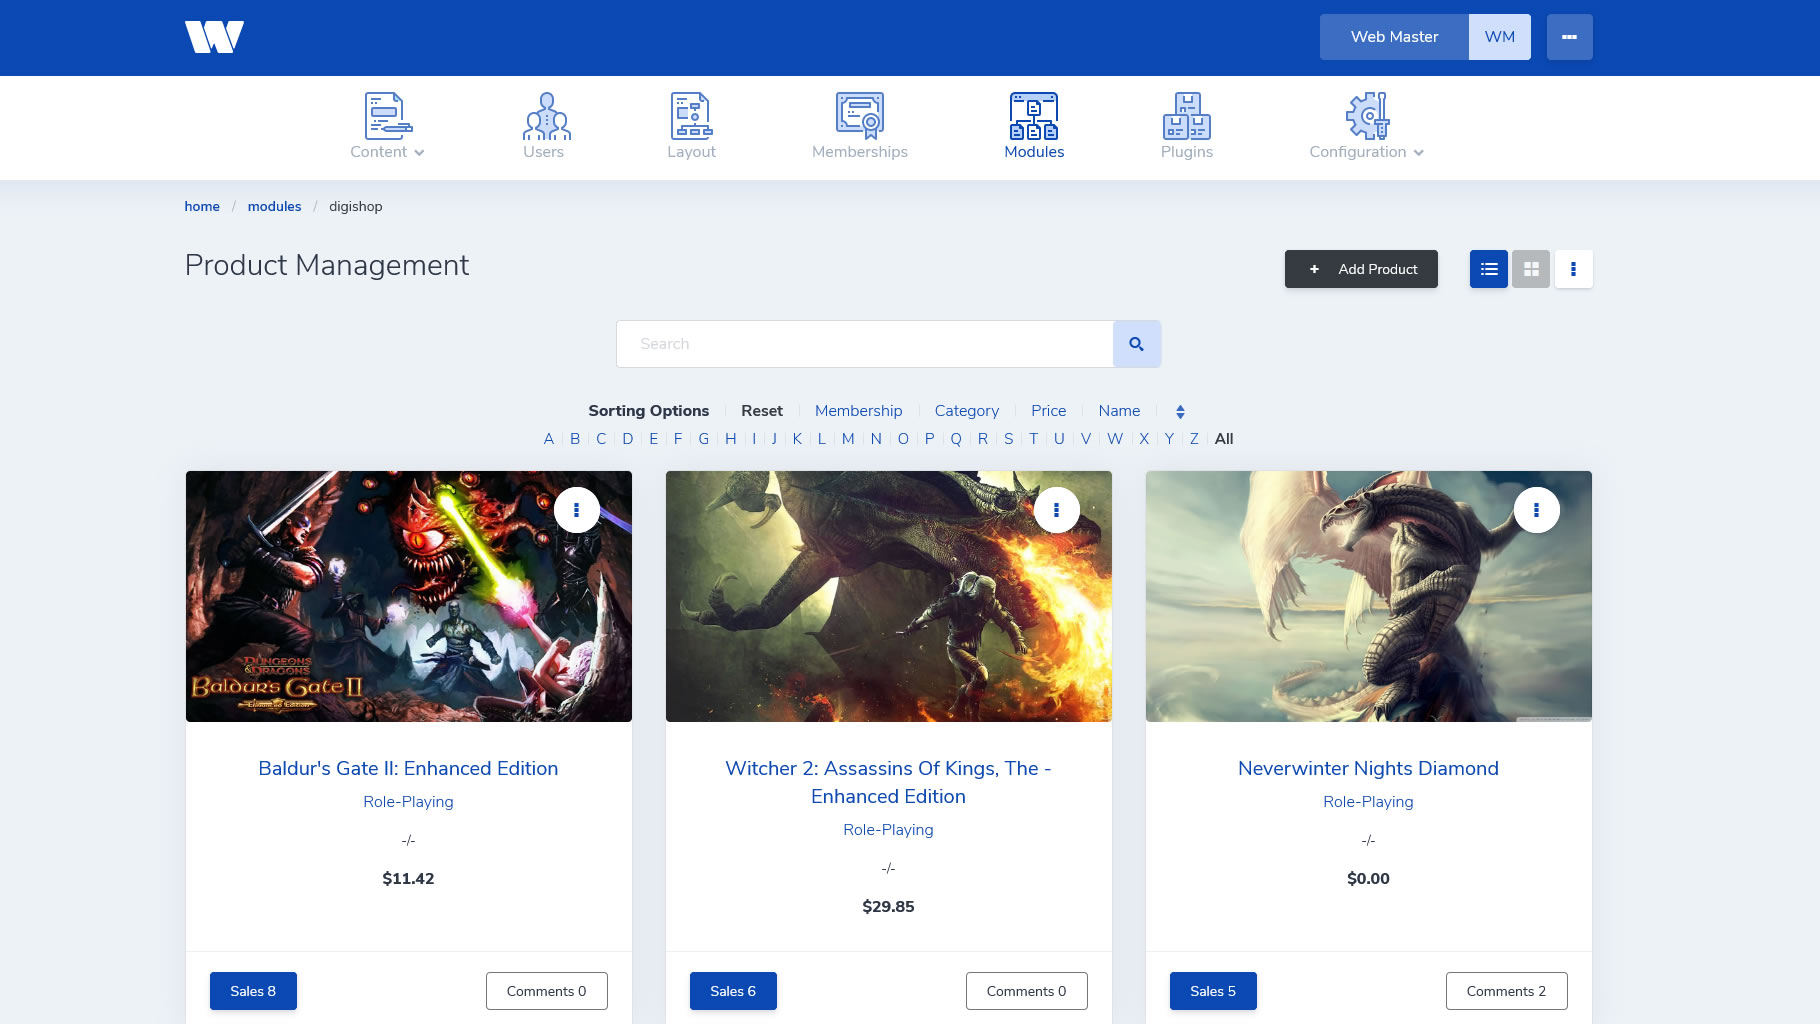Filter products by letter W

click(1115, 439)
